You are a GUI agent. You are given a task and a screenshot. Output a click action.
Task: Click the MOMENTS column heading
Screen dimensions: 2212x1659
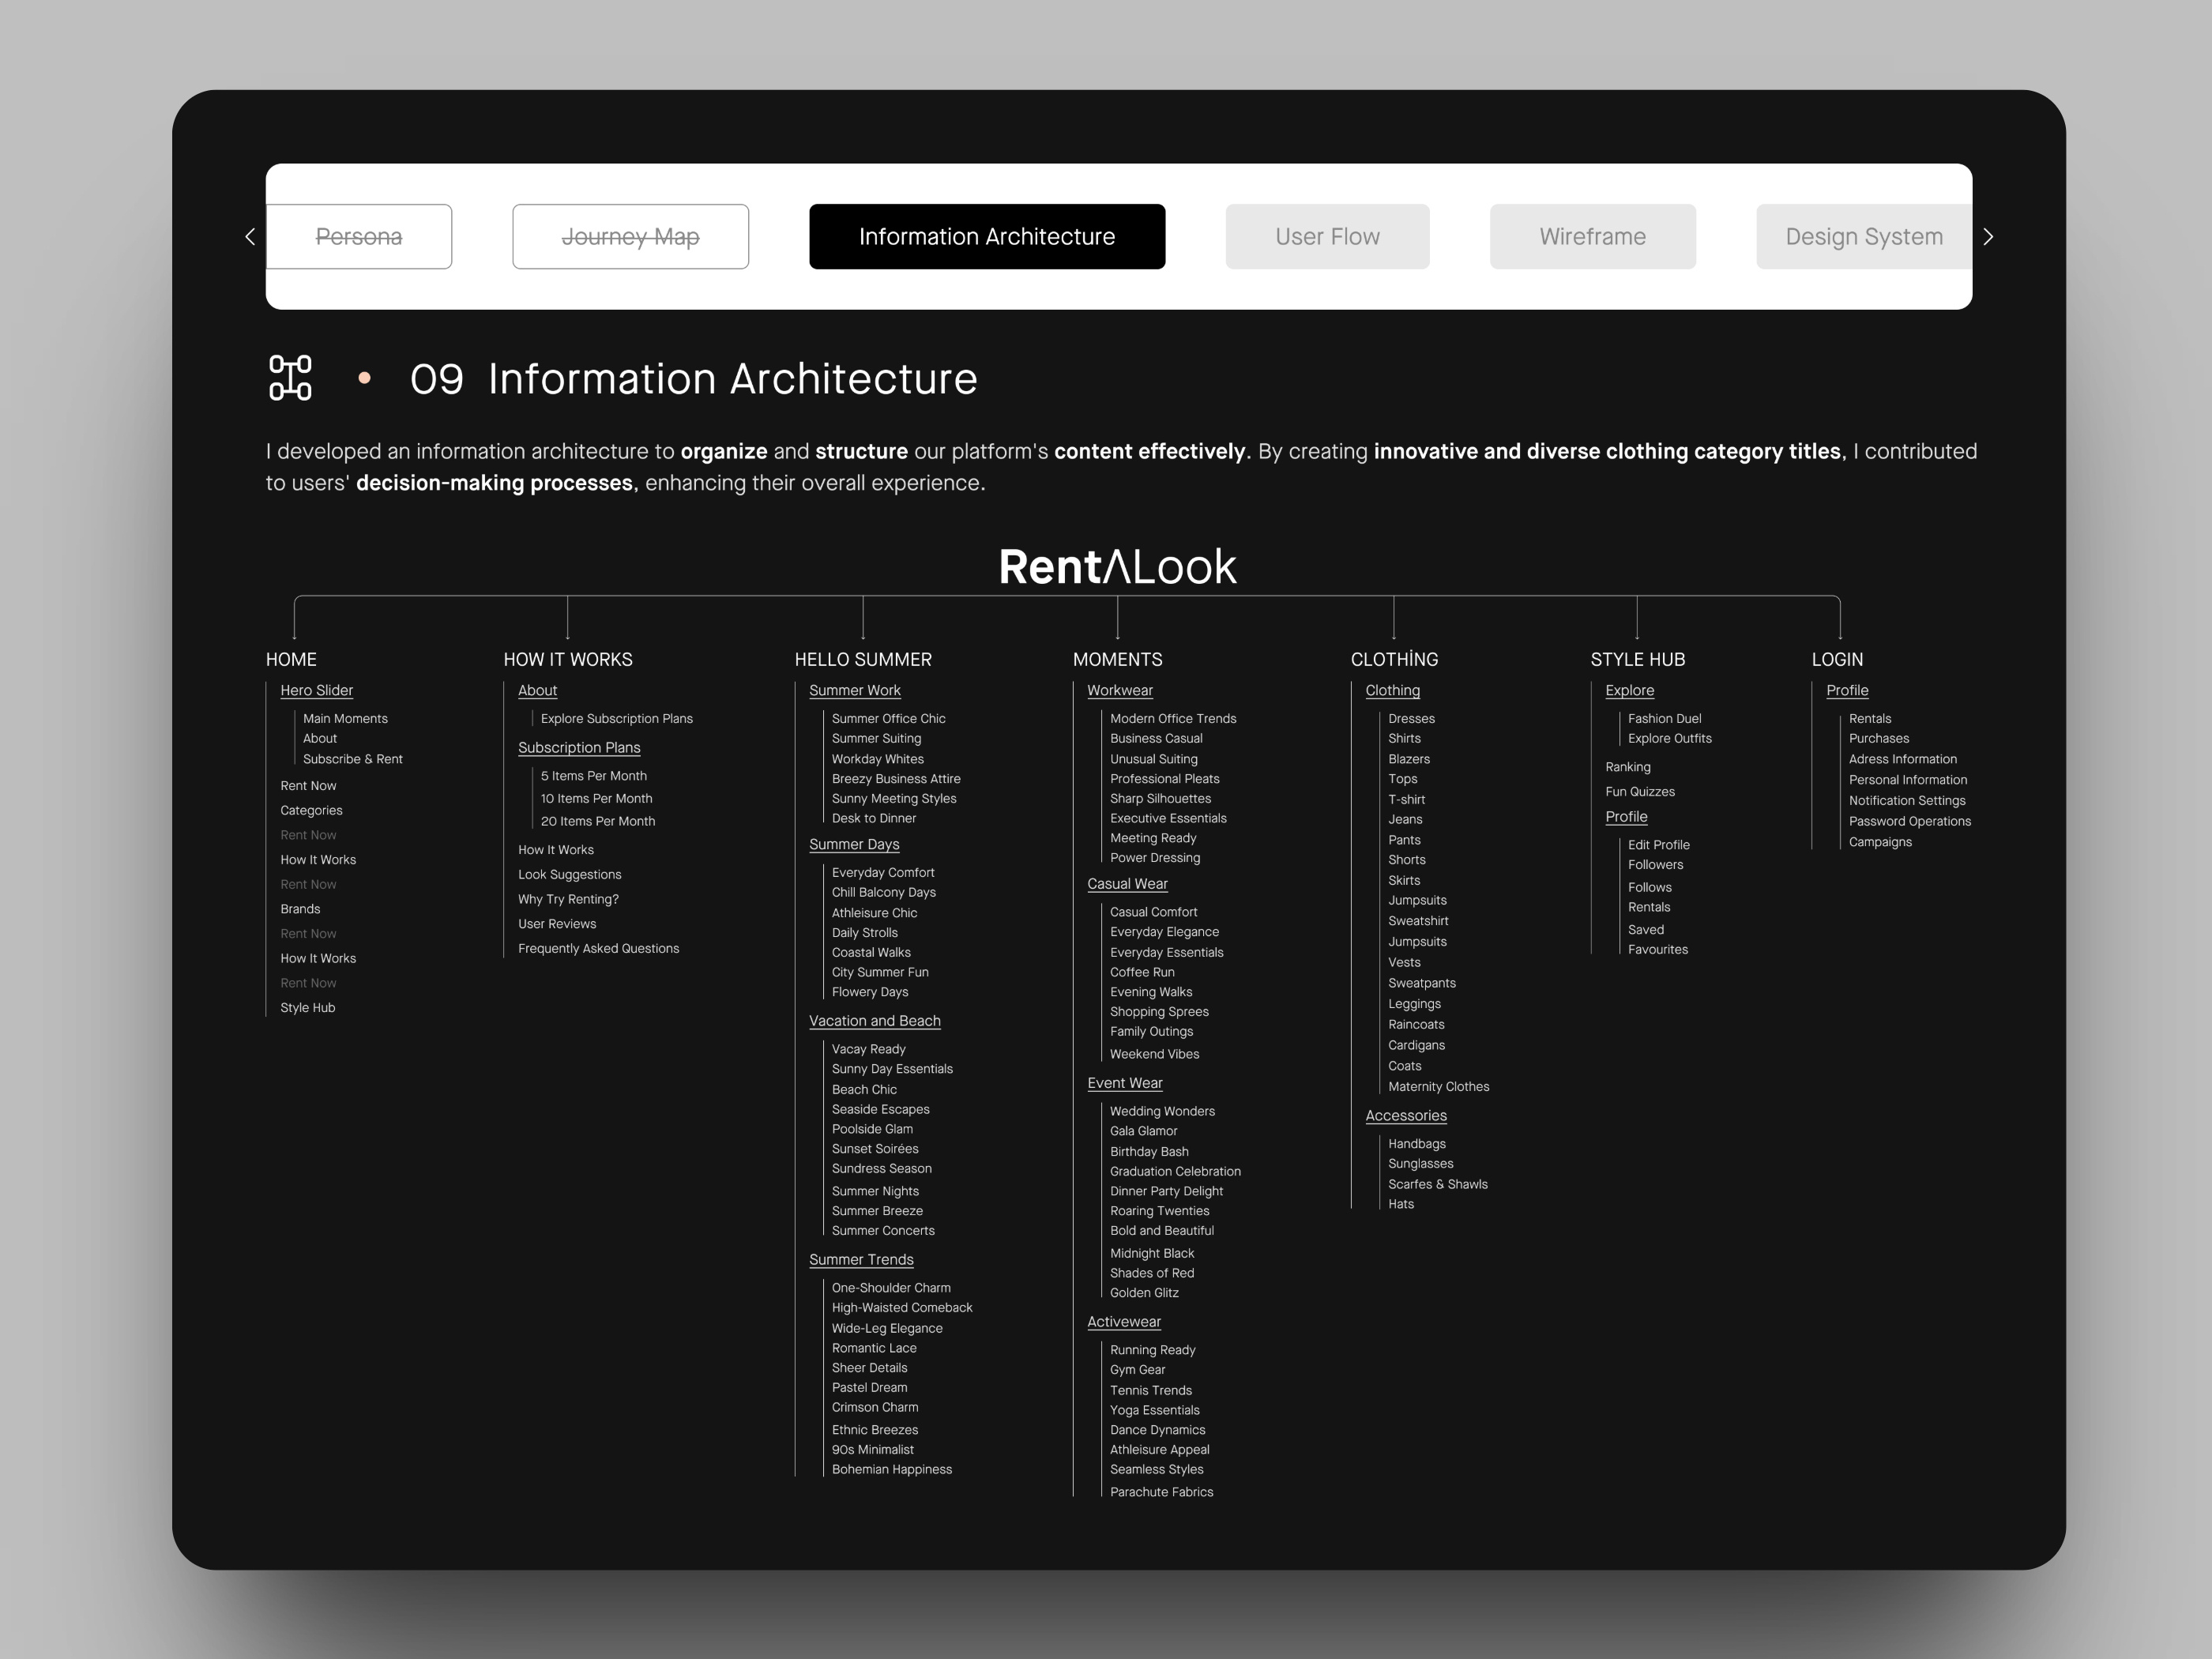tap(1117, 660)
